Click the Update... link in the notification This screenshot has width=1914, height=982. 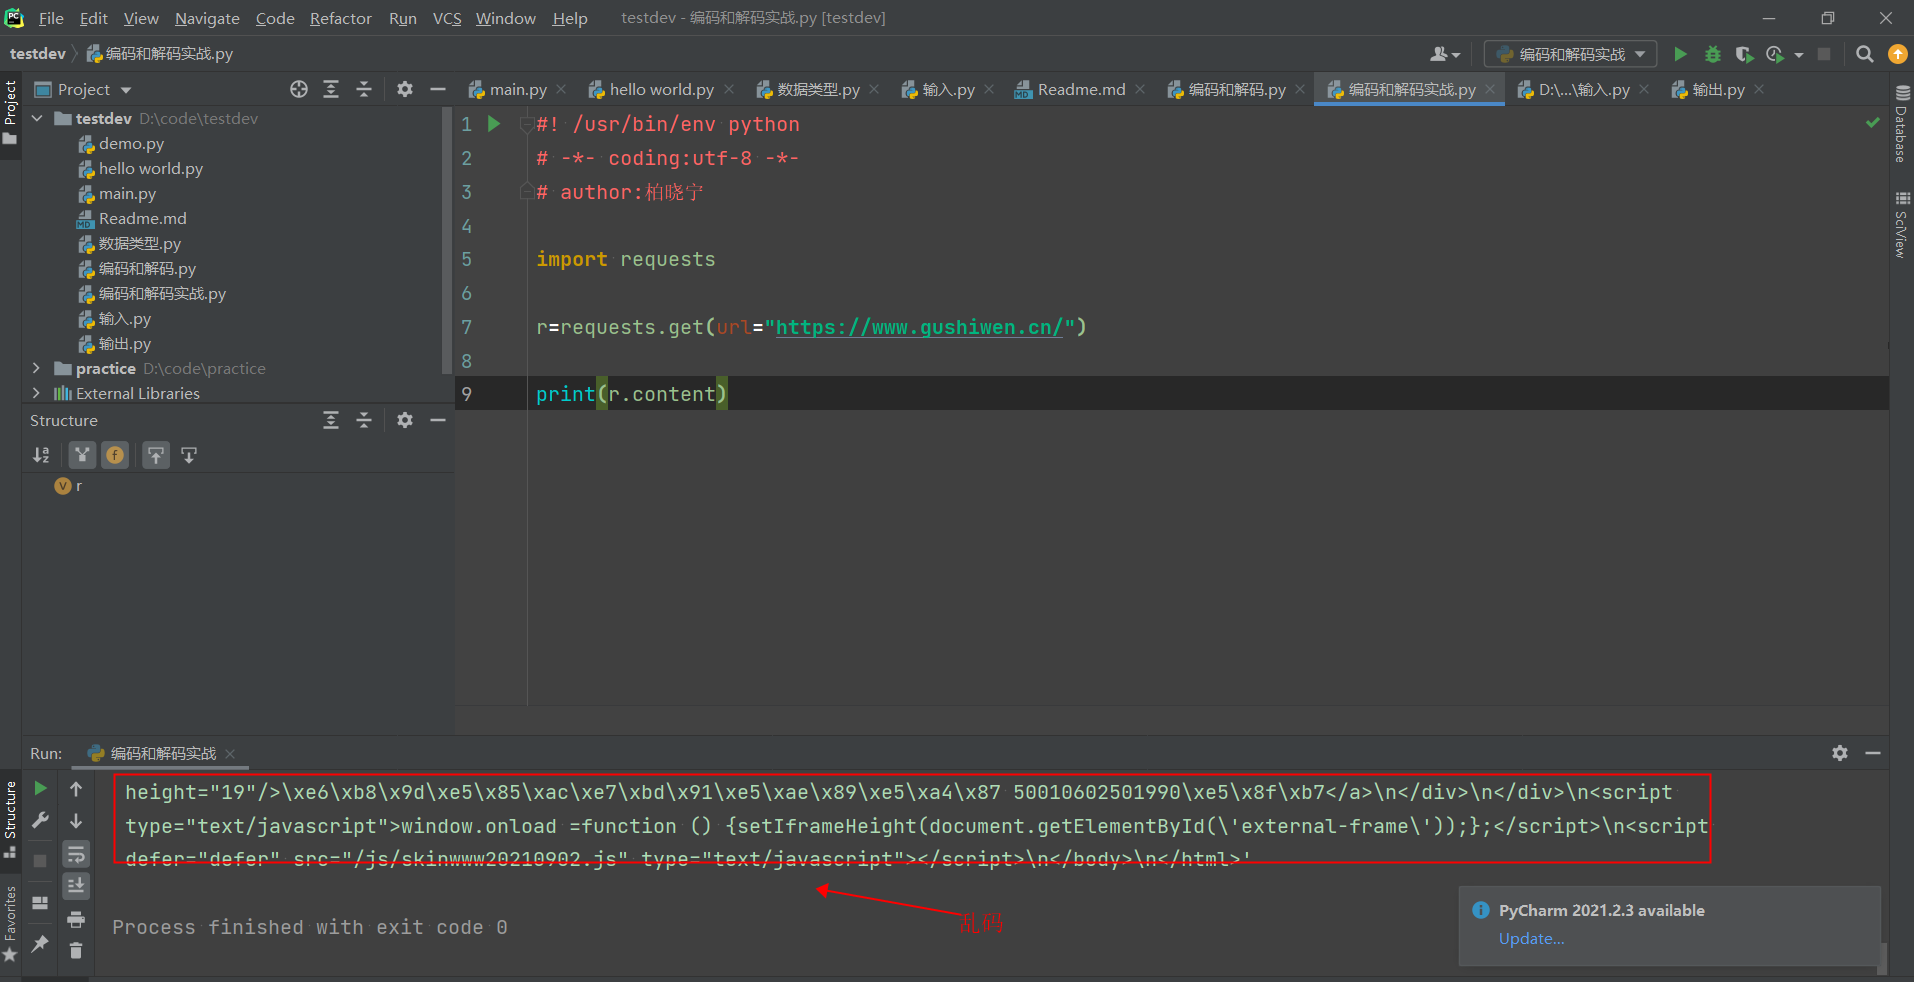1531,938
